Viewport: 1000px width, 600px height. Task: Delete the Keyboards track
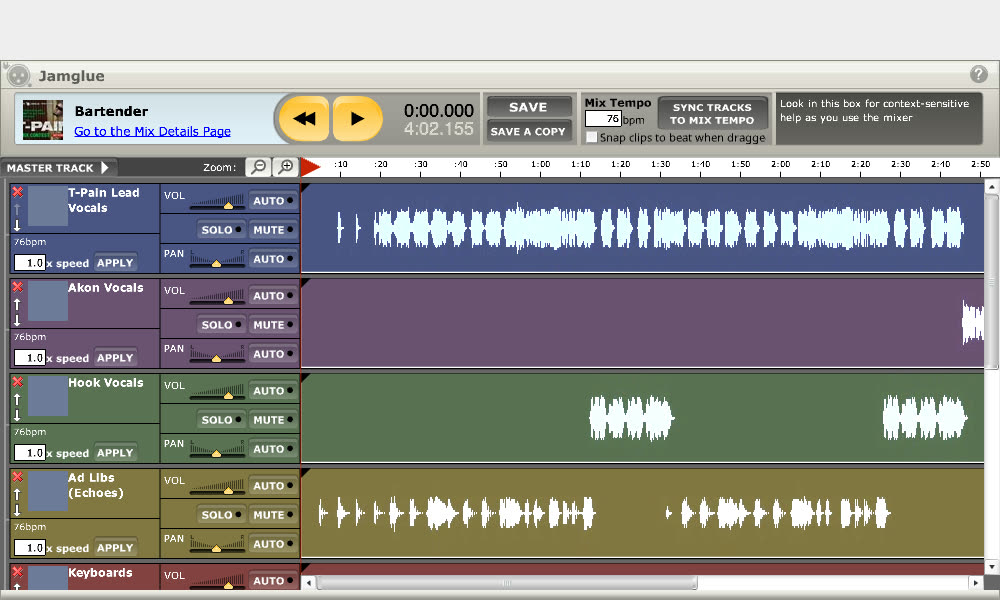(x=18, y=572)
